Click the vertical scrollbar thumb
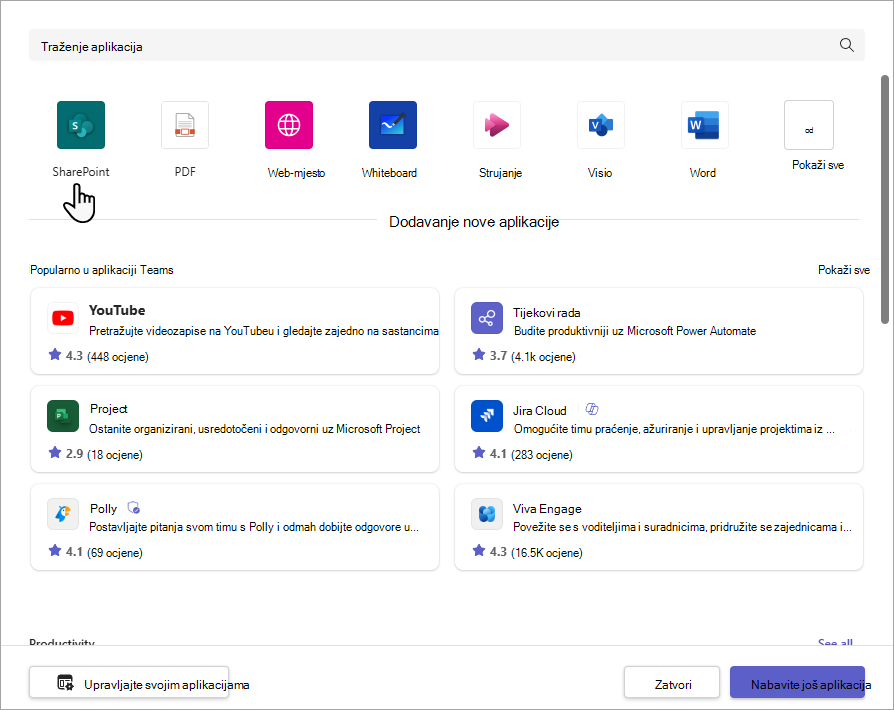 click(884, 200)
